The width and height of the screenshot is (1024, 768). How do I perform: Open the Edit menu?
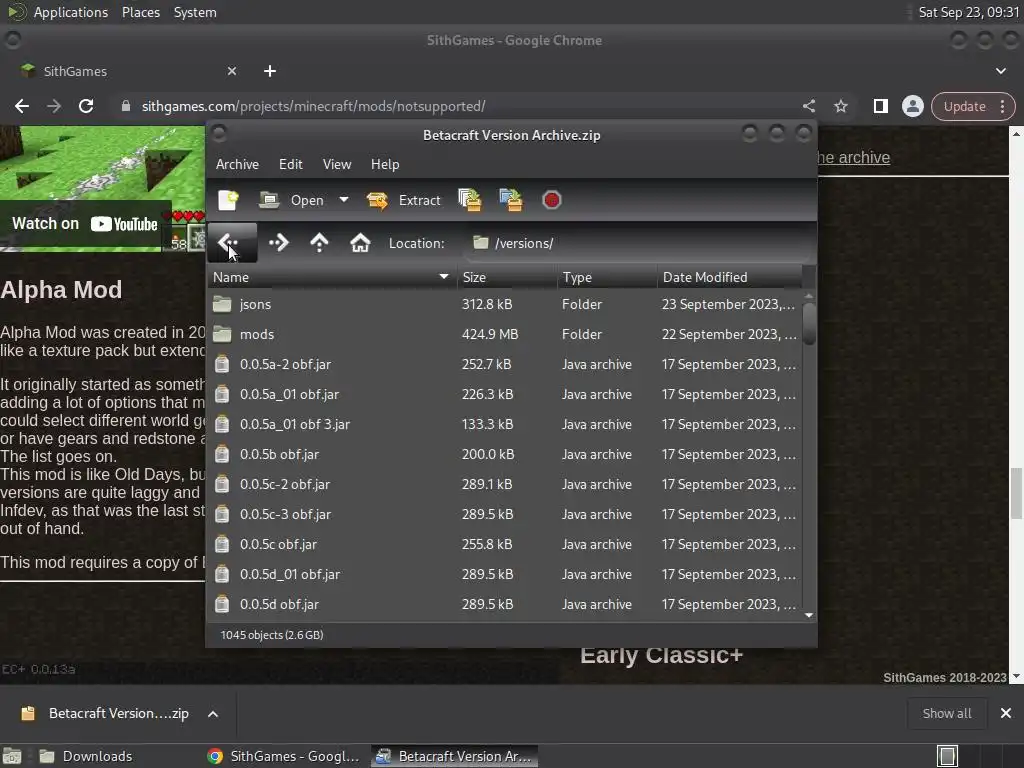[291, 165]
